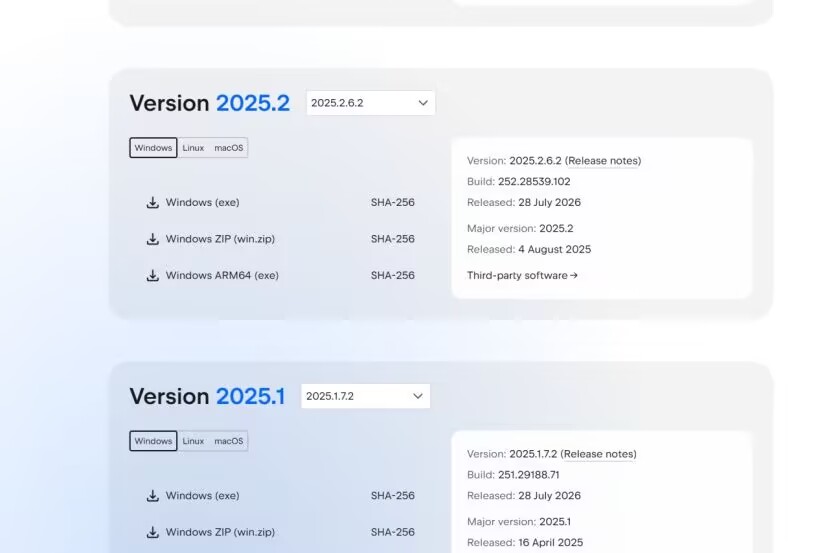
Task: Open SHA-256 for 2025.1 Windows (exe)
Action: coord(393,496)
